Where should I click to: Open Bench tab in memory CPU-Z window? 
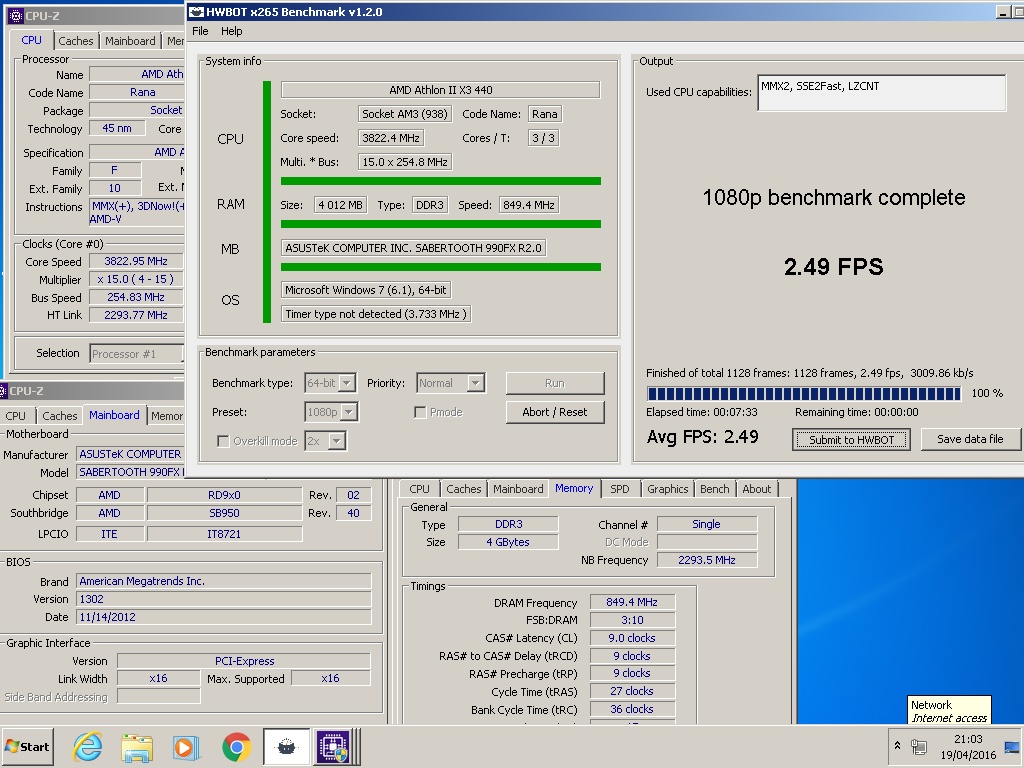click(x=714, y=488)
